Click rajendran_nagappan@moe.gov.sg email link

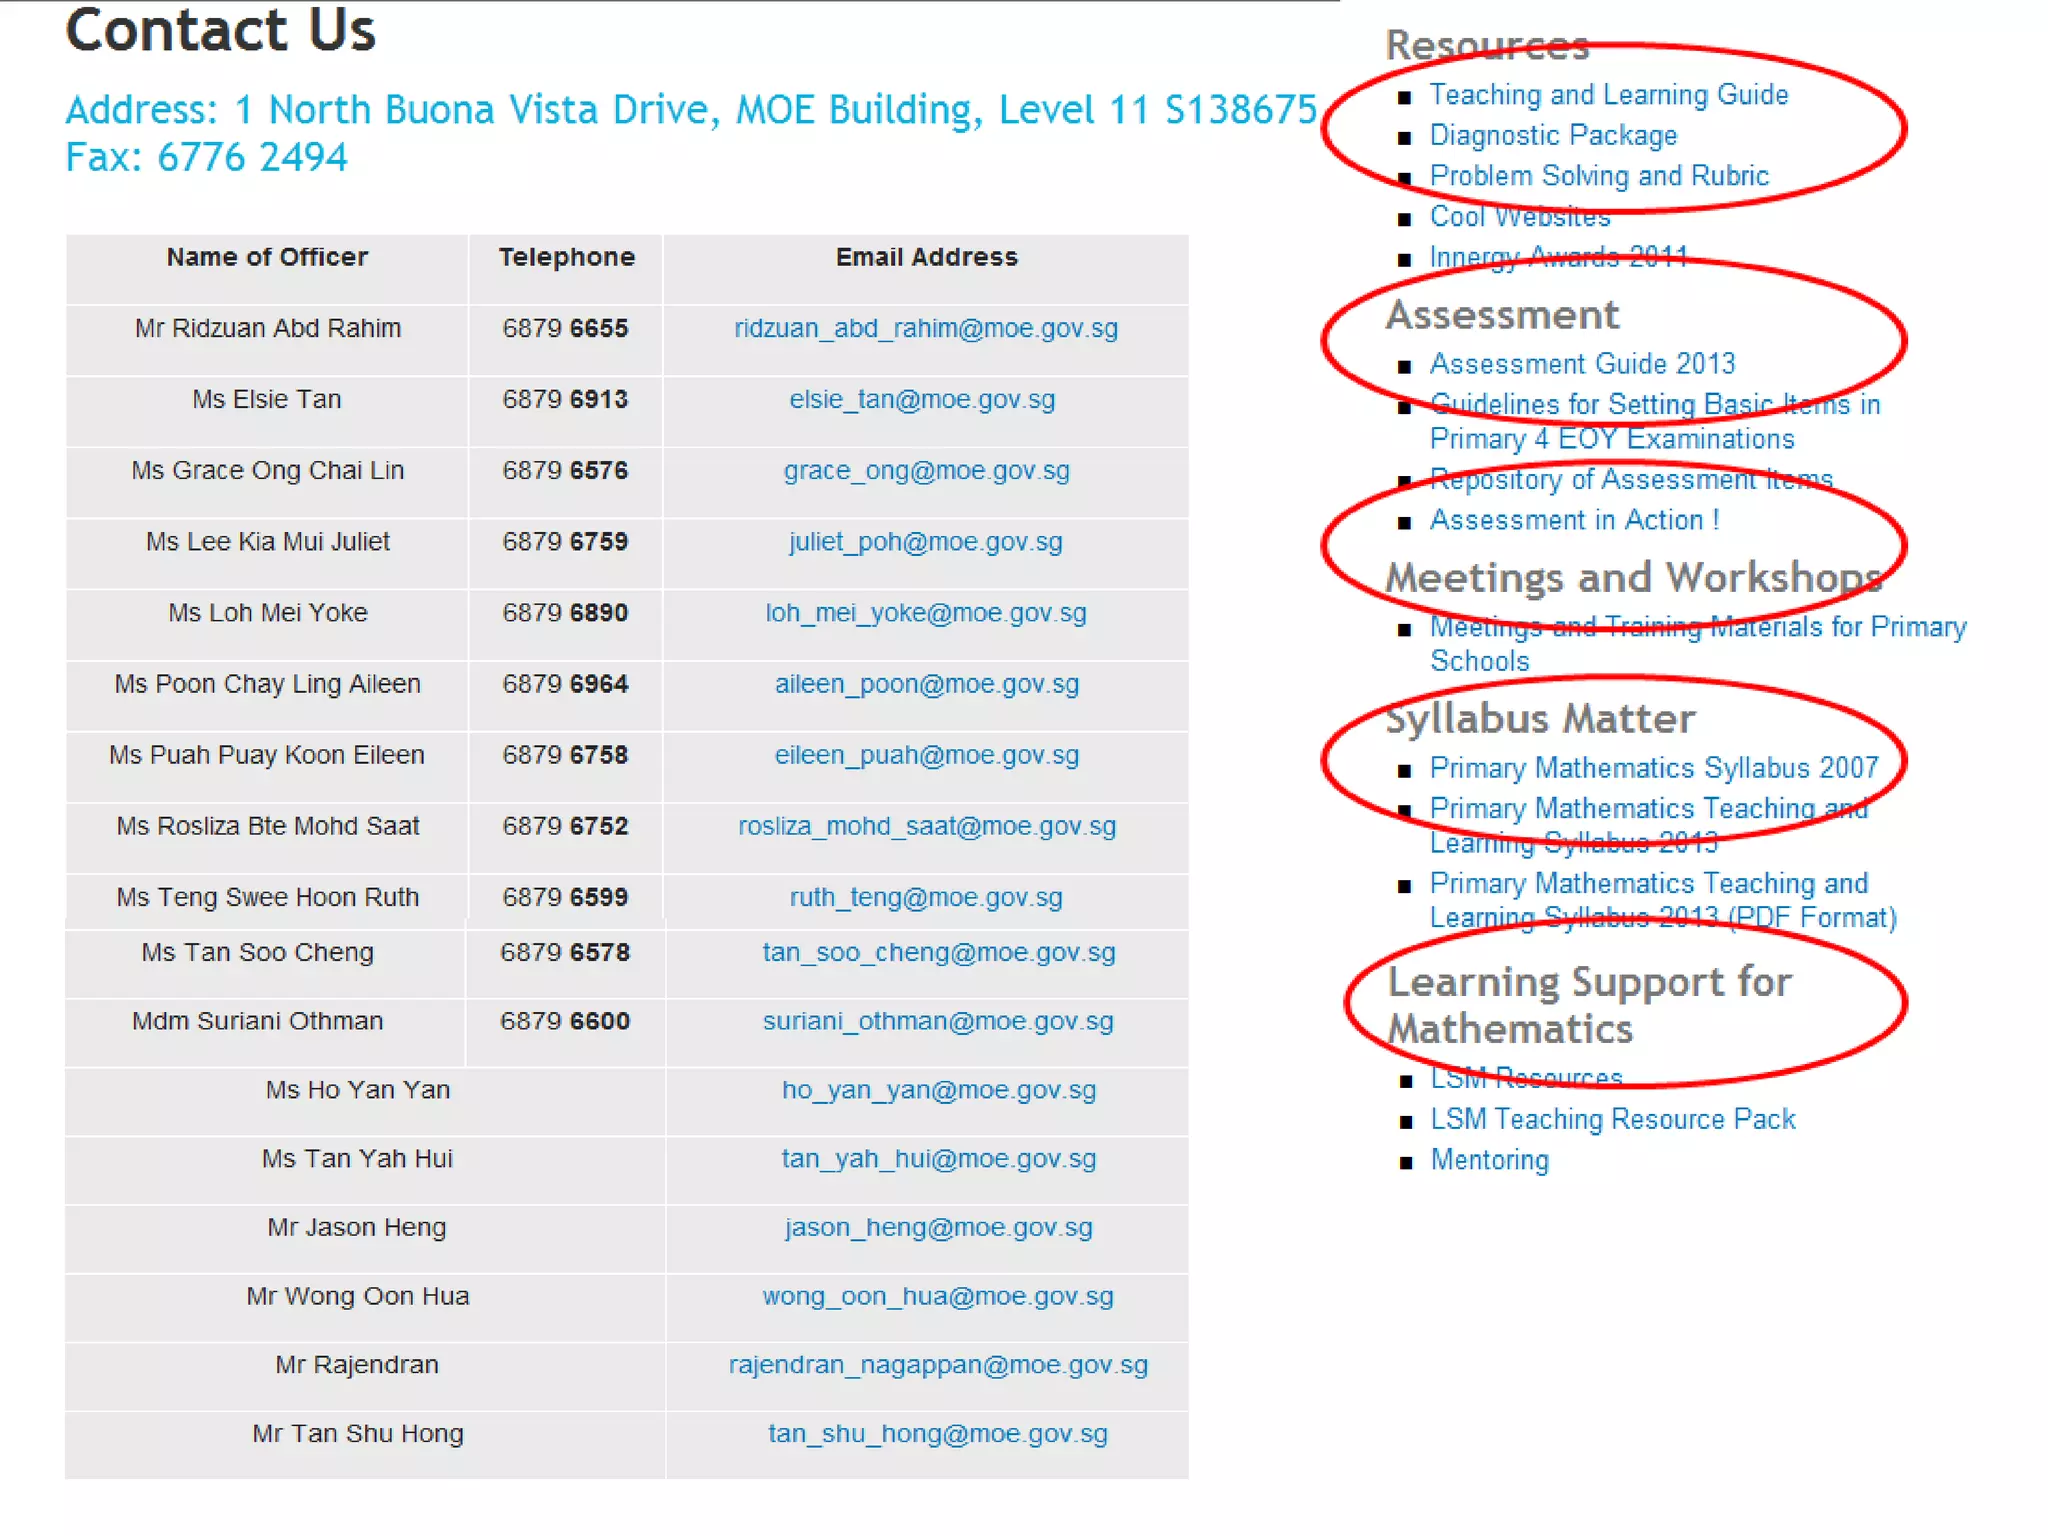(x=938, y=1365)
